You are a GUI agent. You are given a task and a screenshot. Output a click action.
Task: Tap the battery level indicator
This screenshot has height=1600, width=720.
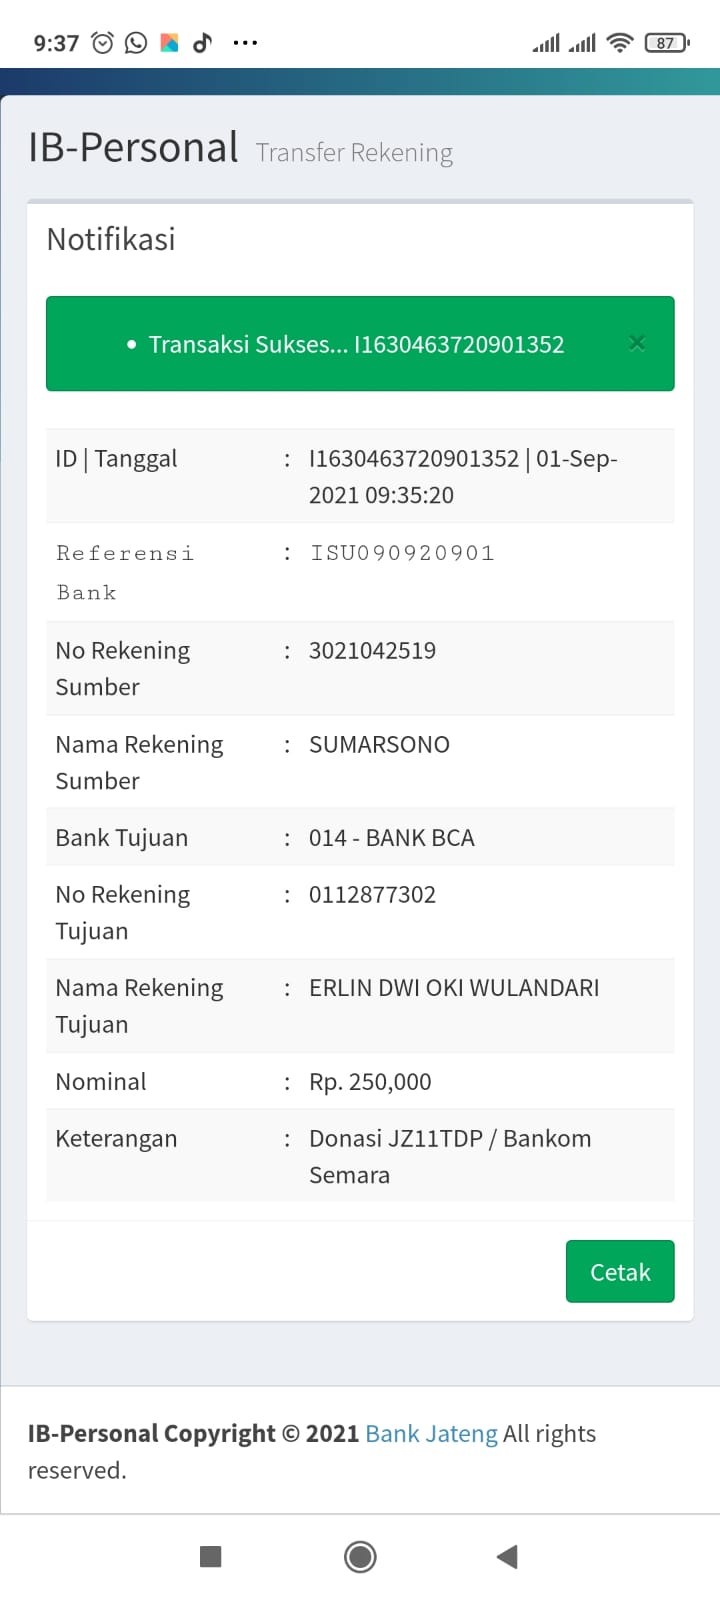[667, 43]
